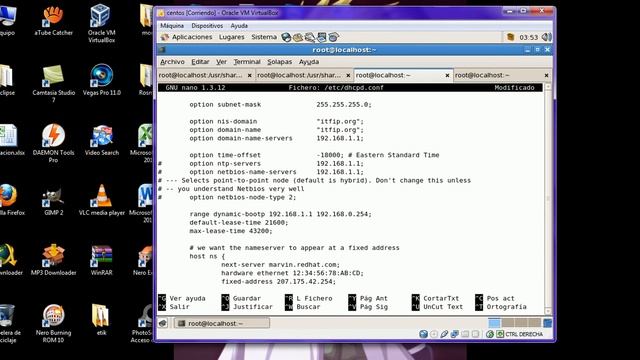Click the 'Buscar' nano shortcut label
640x360 pixels.
(x=308, y=307)
